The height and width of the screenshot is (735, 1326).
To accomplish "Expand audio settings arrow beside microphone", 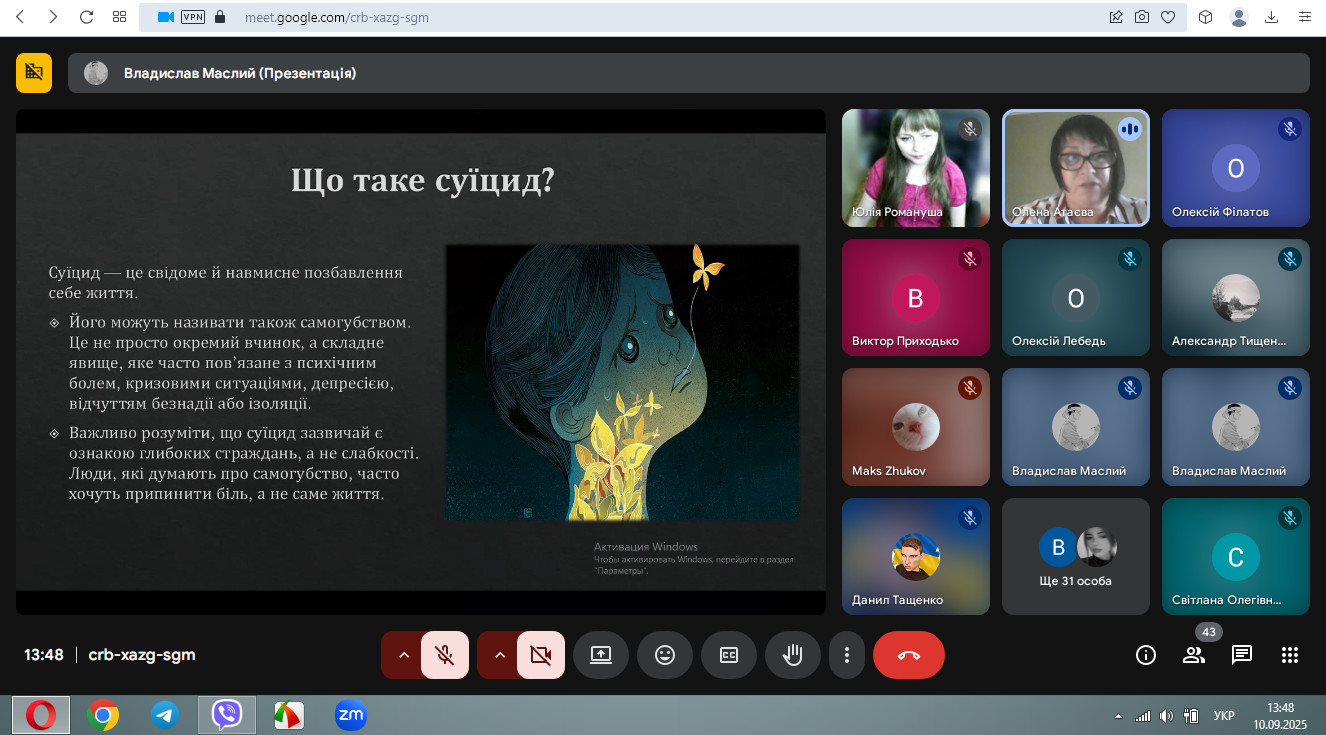I will click(x=403, y=655).
